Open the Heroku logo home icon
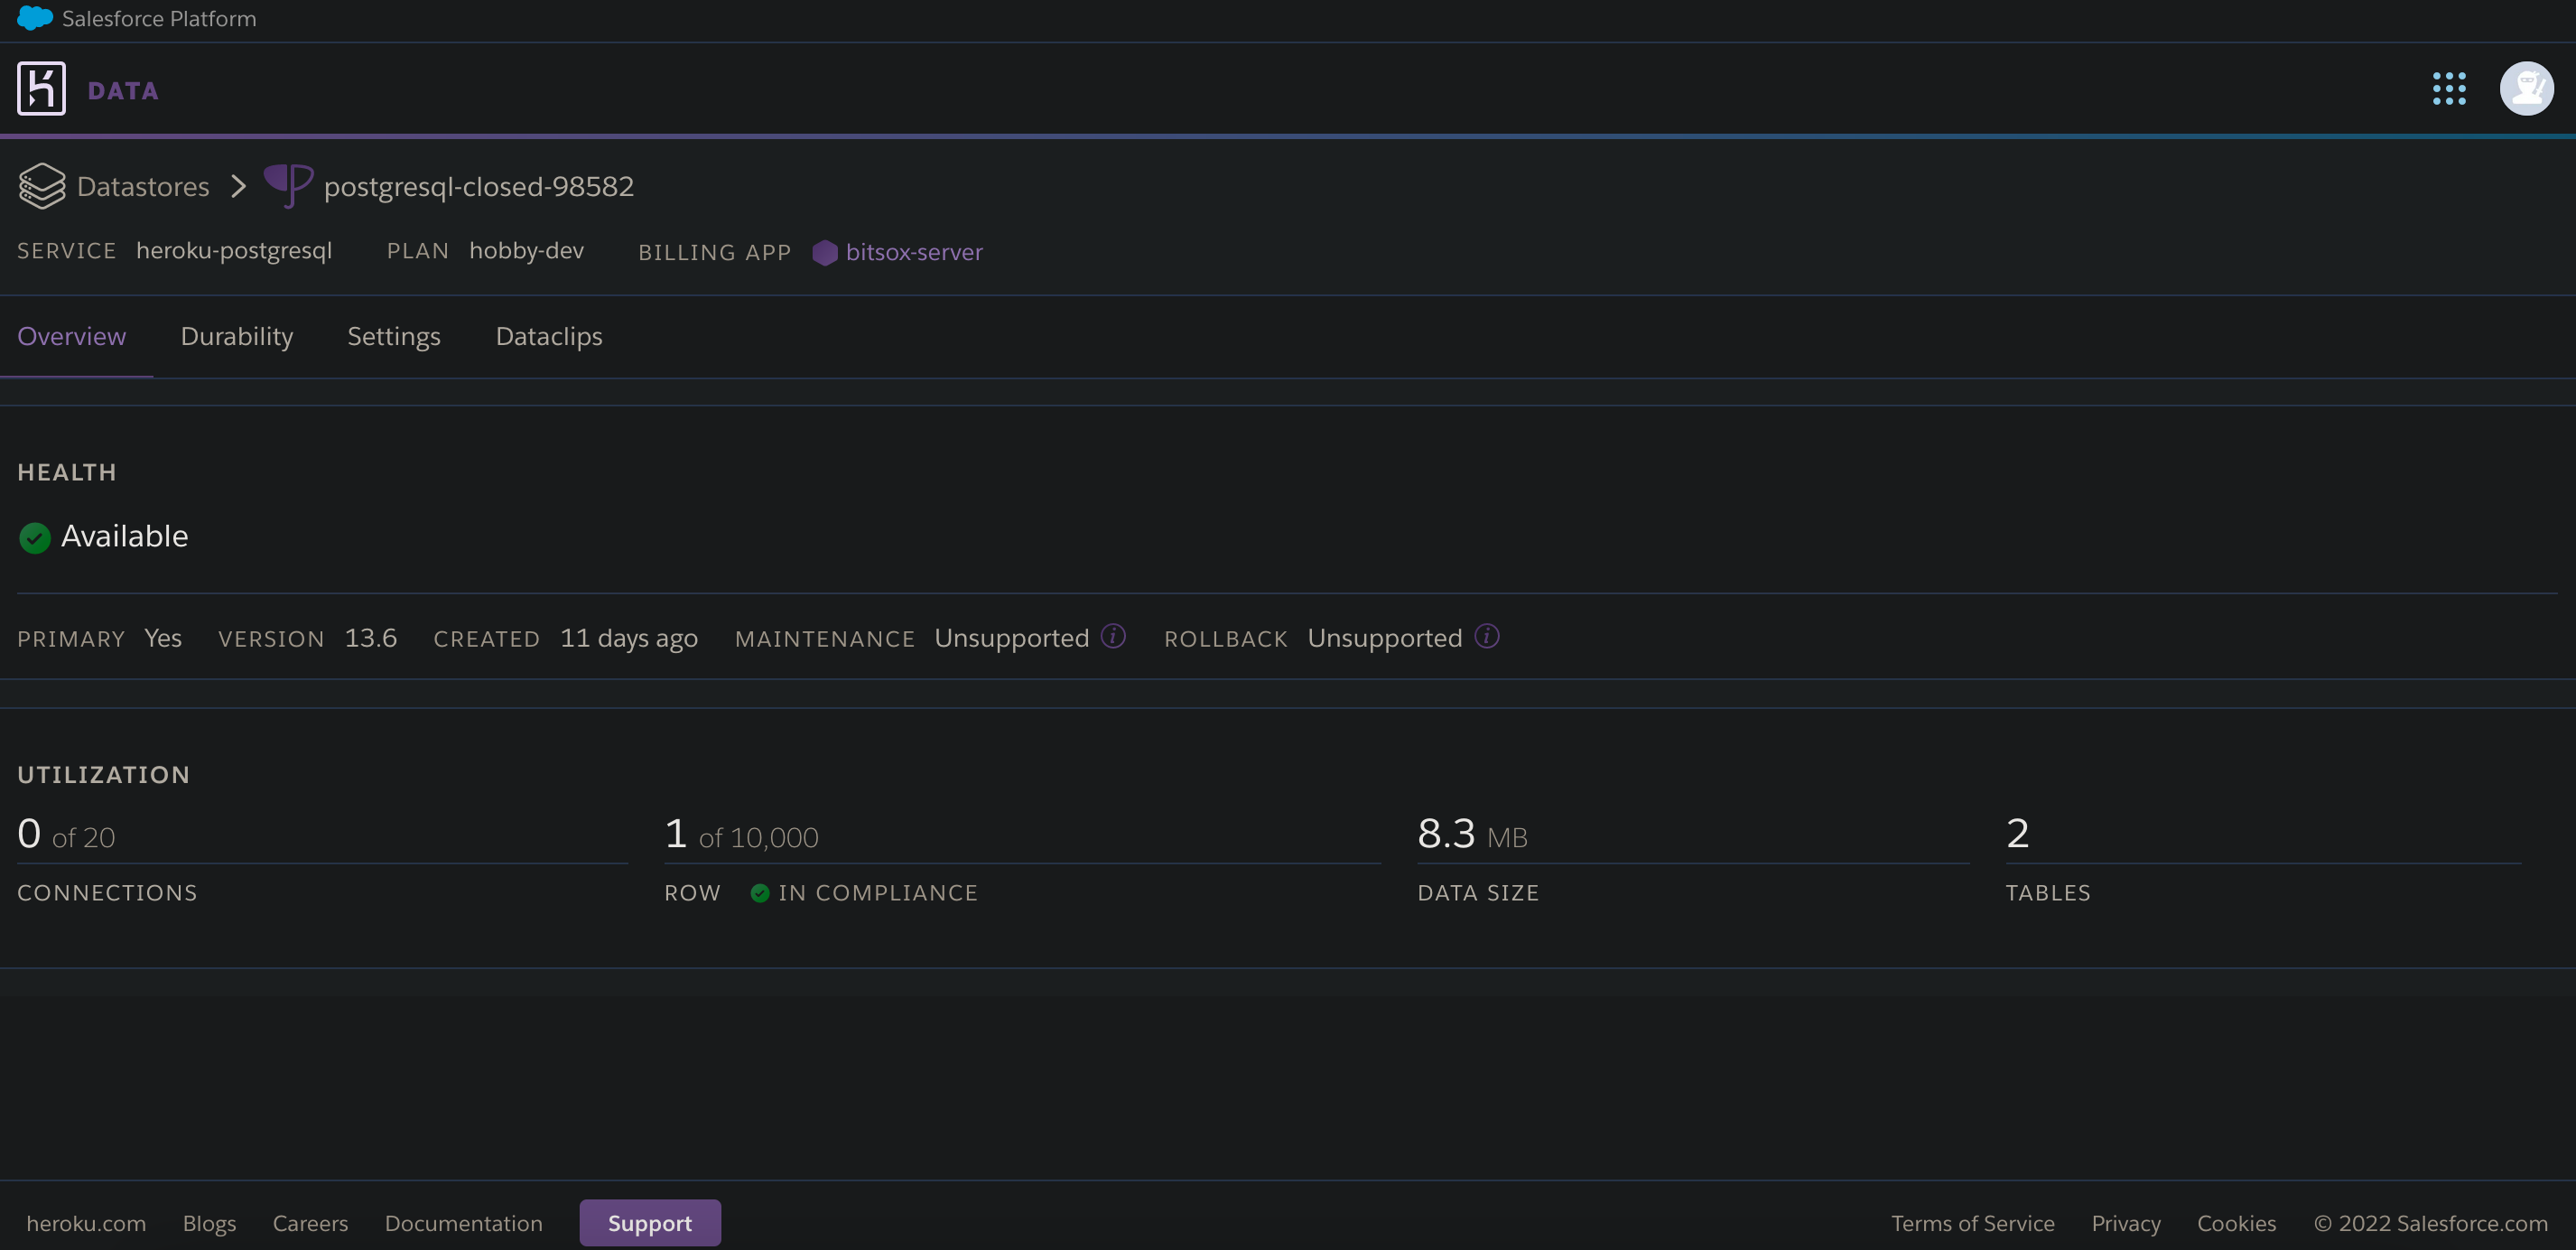Image resolution: width=2576 pixels, height=1250 pixels. [41, 89]
